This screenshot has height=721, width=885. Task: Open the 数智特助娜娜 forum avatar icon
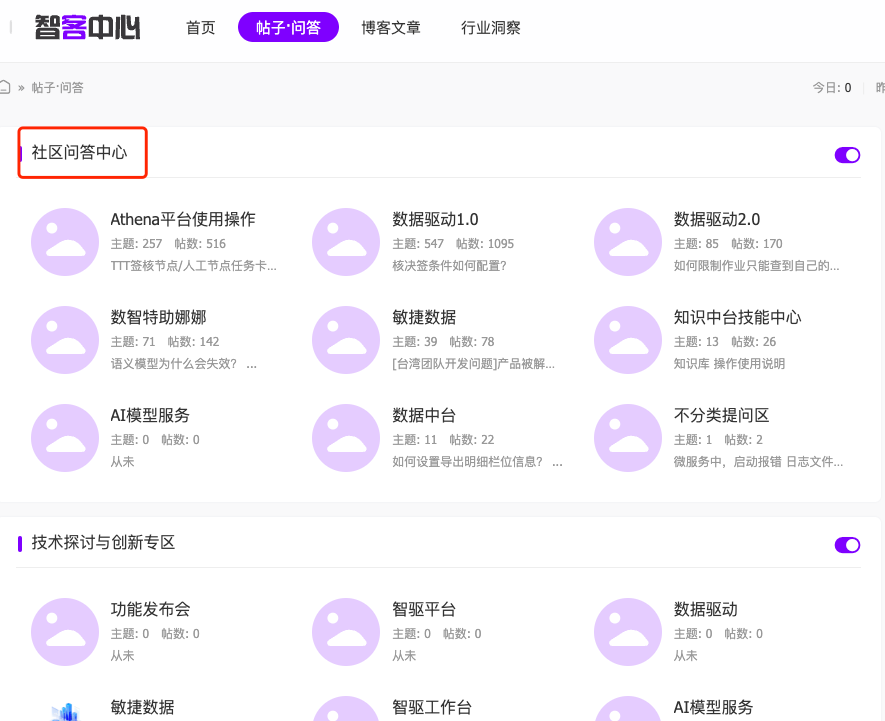point(64,340)
